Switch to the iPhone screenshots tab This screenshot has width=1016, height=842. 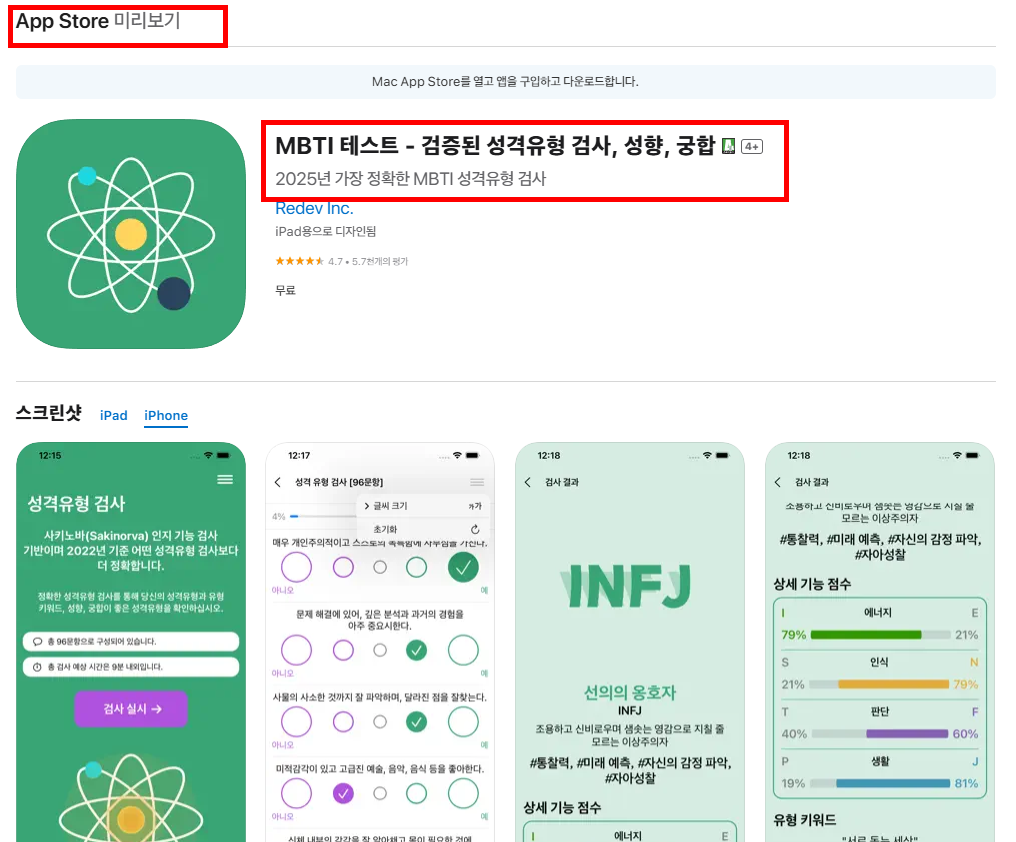pyautogui.click(x=166, y=415)
